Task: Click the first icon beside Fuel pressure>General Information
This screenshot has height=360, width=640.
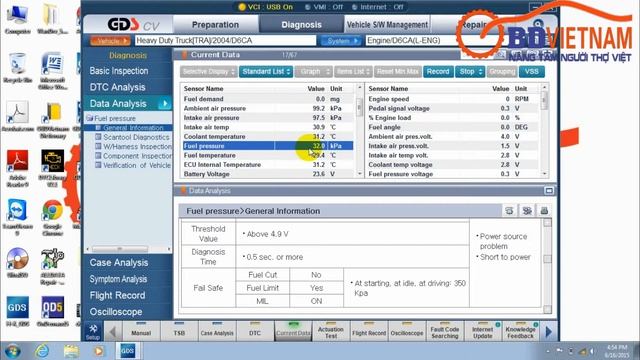Action: tap(509, 211)
